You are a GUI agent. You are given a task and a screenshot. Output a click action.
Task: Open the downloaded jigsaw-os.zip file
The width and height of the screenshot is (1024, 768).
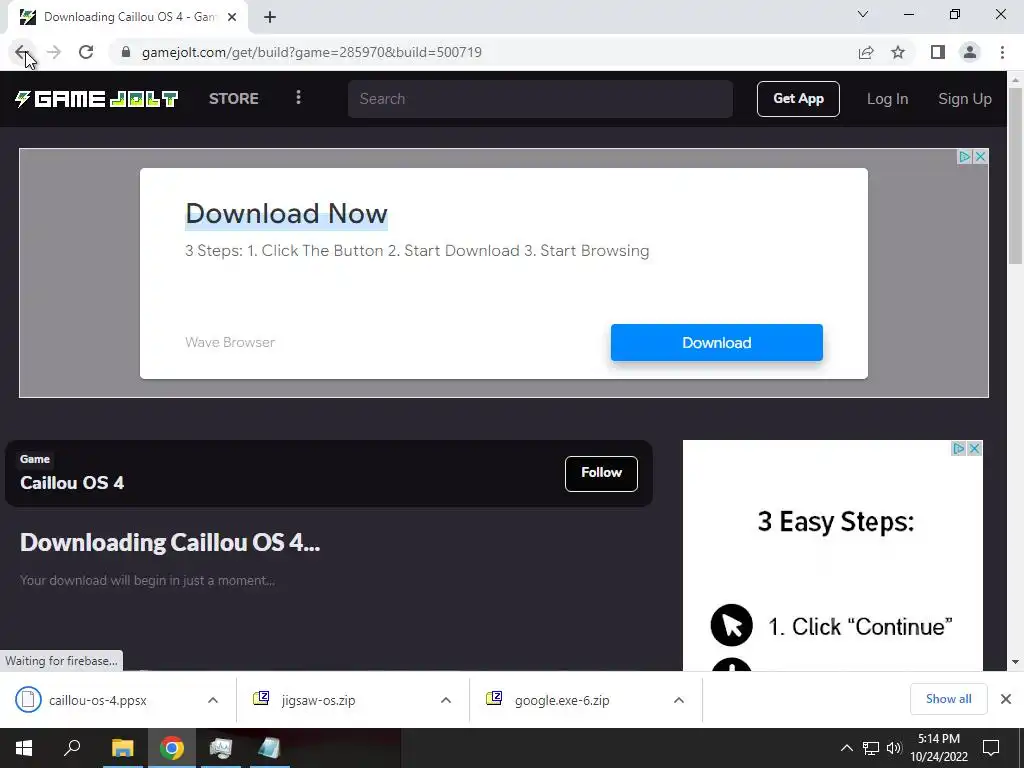pos(318,700)
